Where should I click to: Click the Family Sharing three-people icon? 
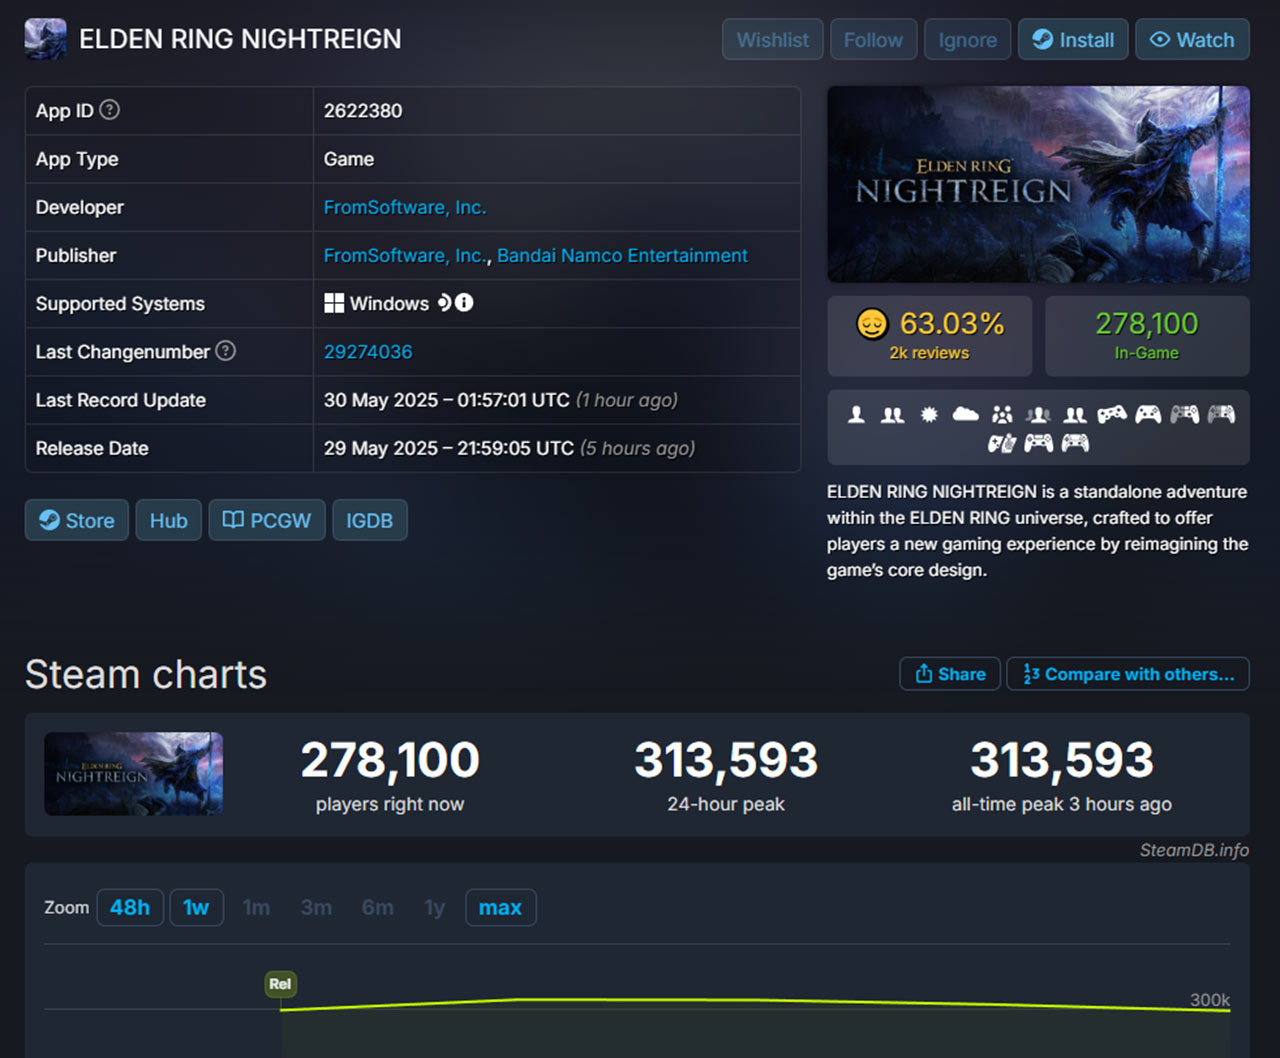pyautogui.click(x=1002, y=414)
